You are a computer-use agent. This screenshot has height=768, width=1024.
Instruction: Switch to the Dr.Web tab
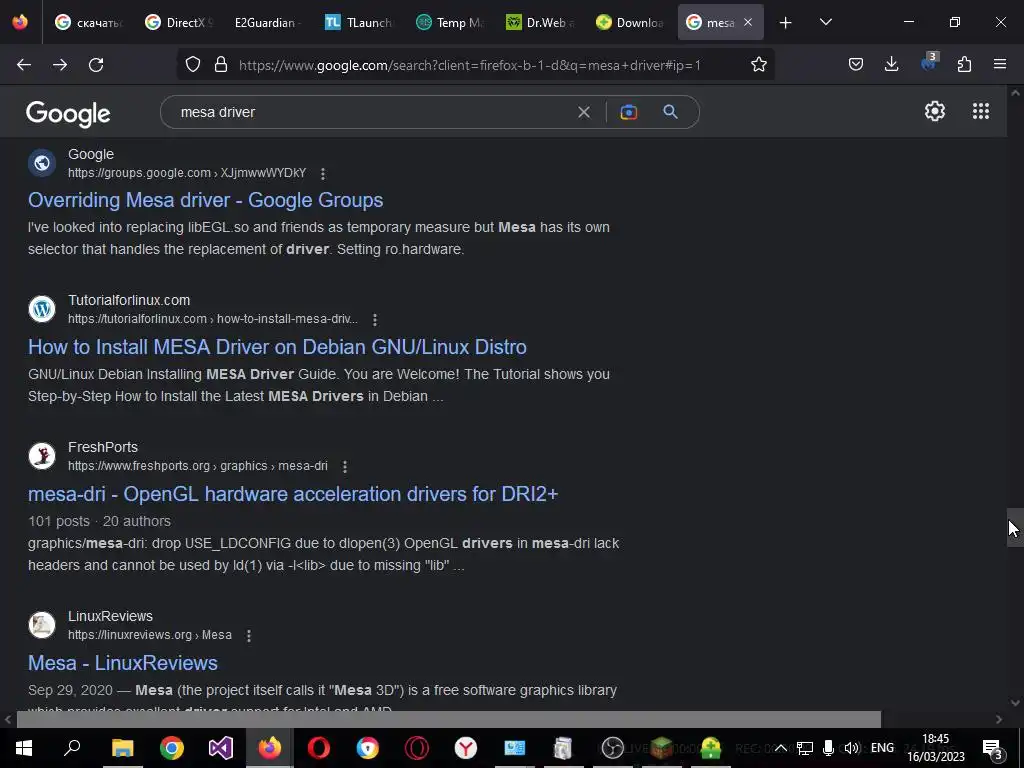pyautogui.click(x=539, y=22)
